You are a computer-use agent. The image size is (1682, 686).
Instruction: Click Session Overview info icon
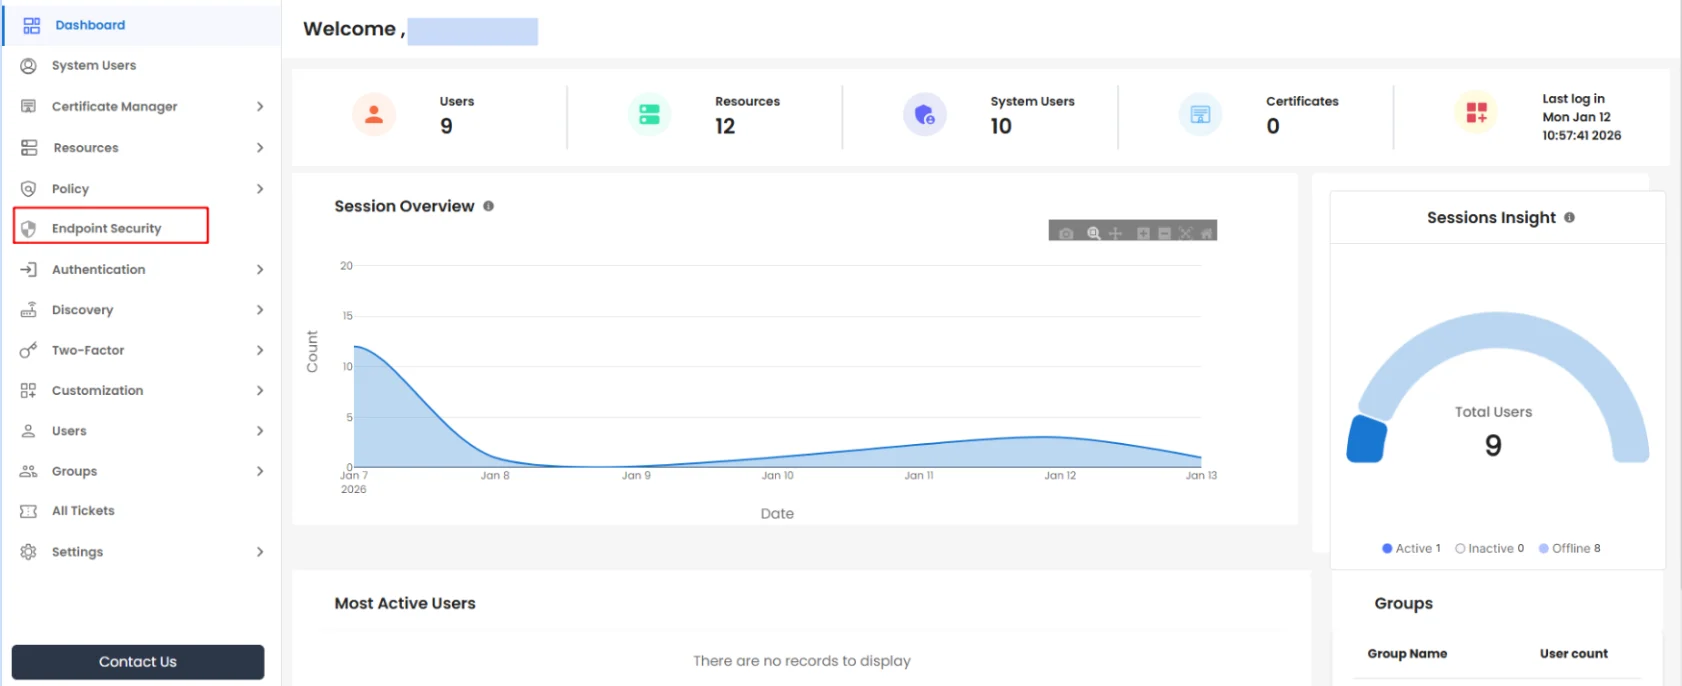(x=489, y=206)
